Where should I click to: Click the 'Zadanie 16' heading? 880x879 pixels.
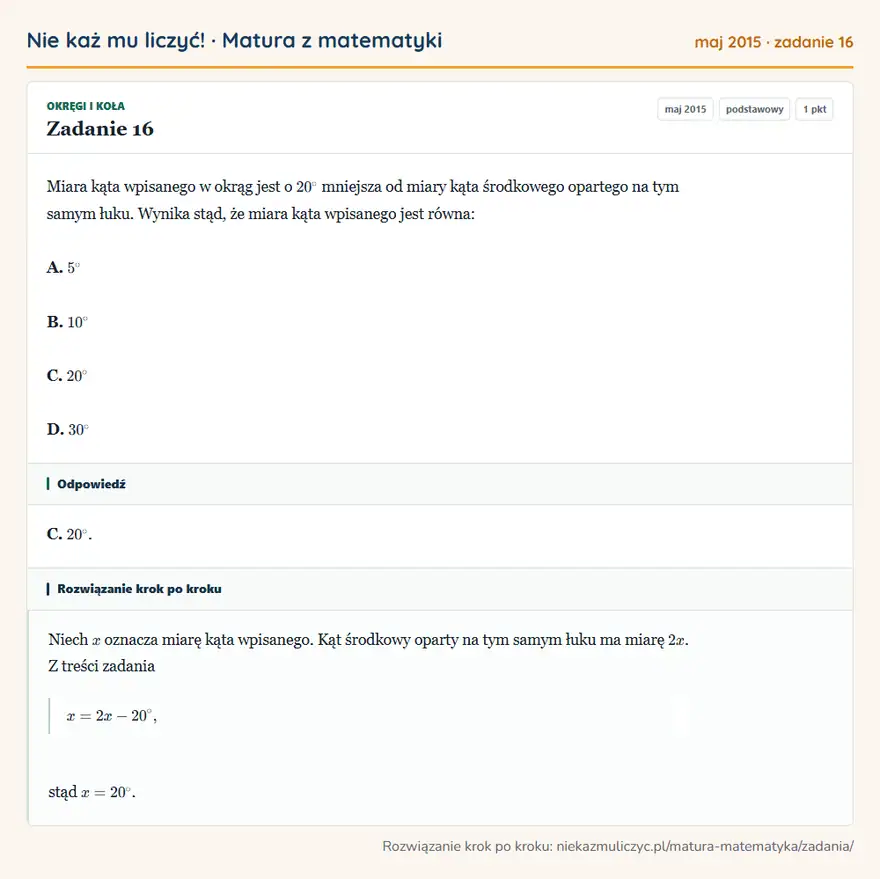[100, 129]
